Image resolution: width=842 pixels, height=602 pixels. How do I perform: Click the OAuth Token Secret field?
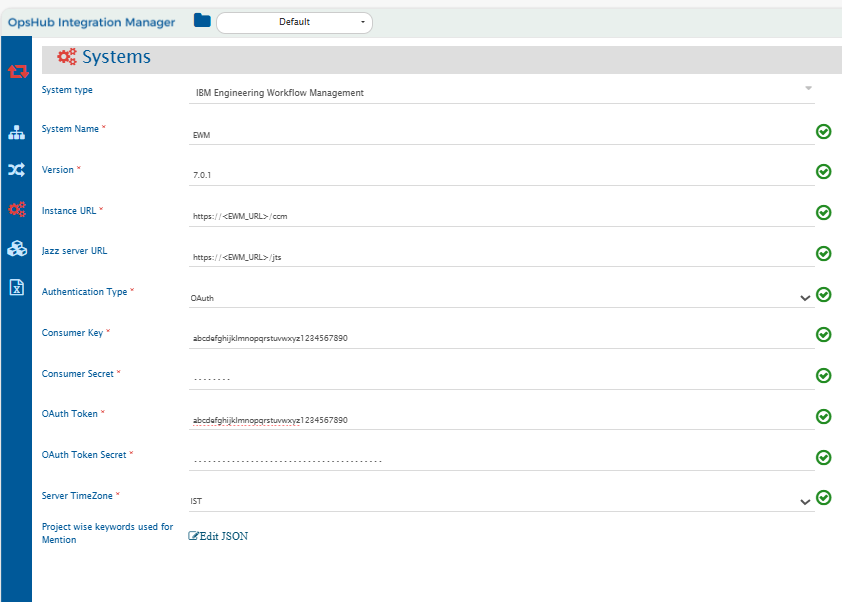[x=500, y=460]
